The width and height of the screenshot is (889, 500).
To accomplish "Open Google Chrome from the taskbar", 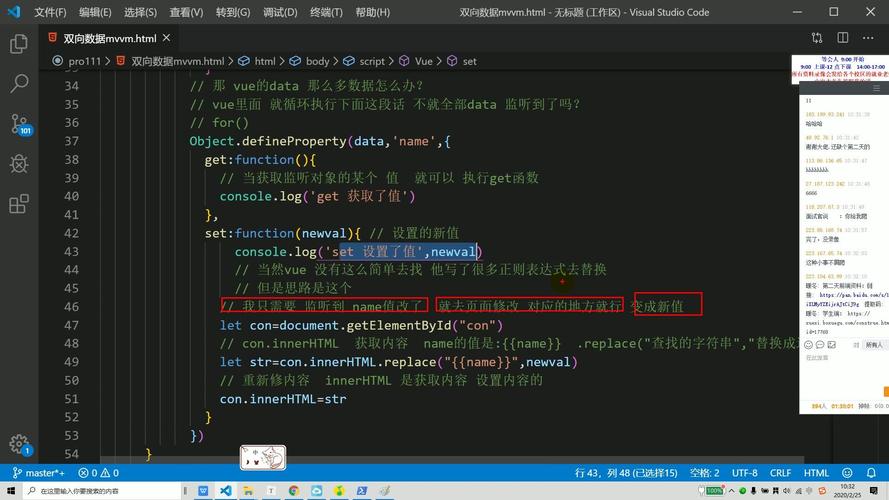I will pos(294,490).
